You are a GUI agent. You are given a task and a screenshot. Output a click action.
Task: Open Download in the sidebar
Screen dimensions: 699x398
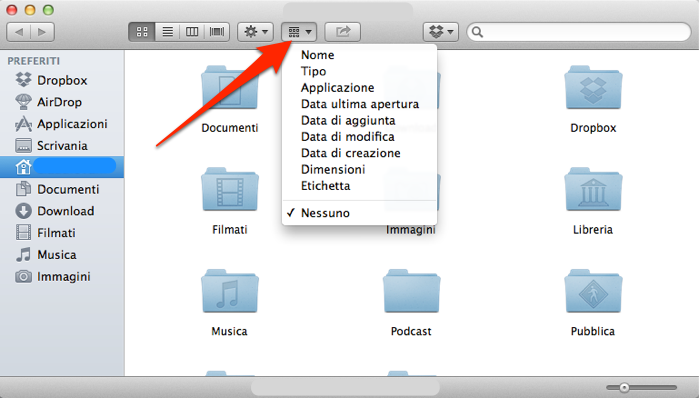(62, 211)
